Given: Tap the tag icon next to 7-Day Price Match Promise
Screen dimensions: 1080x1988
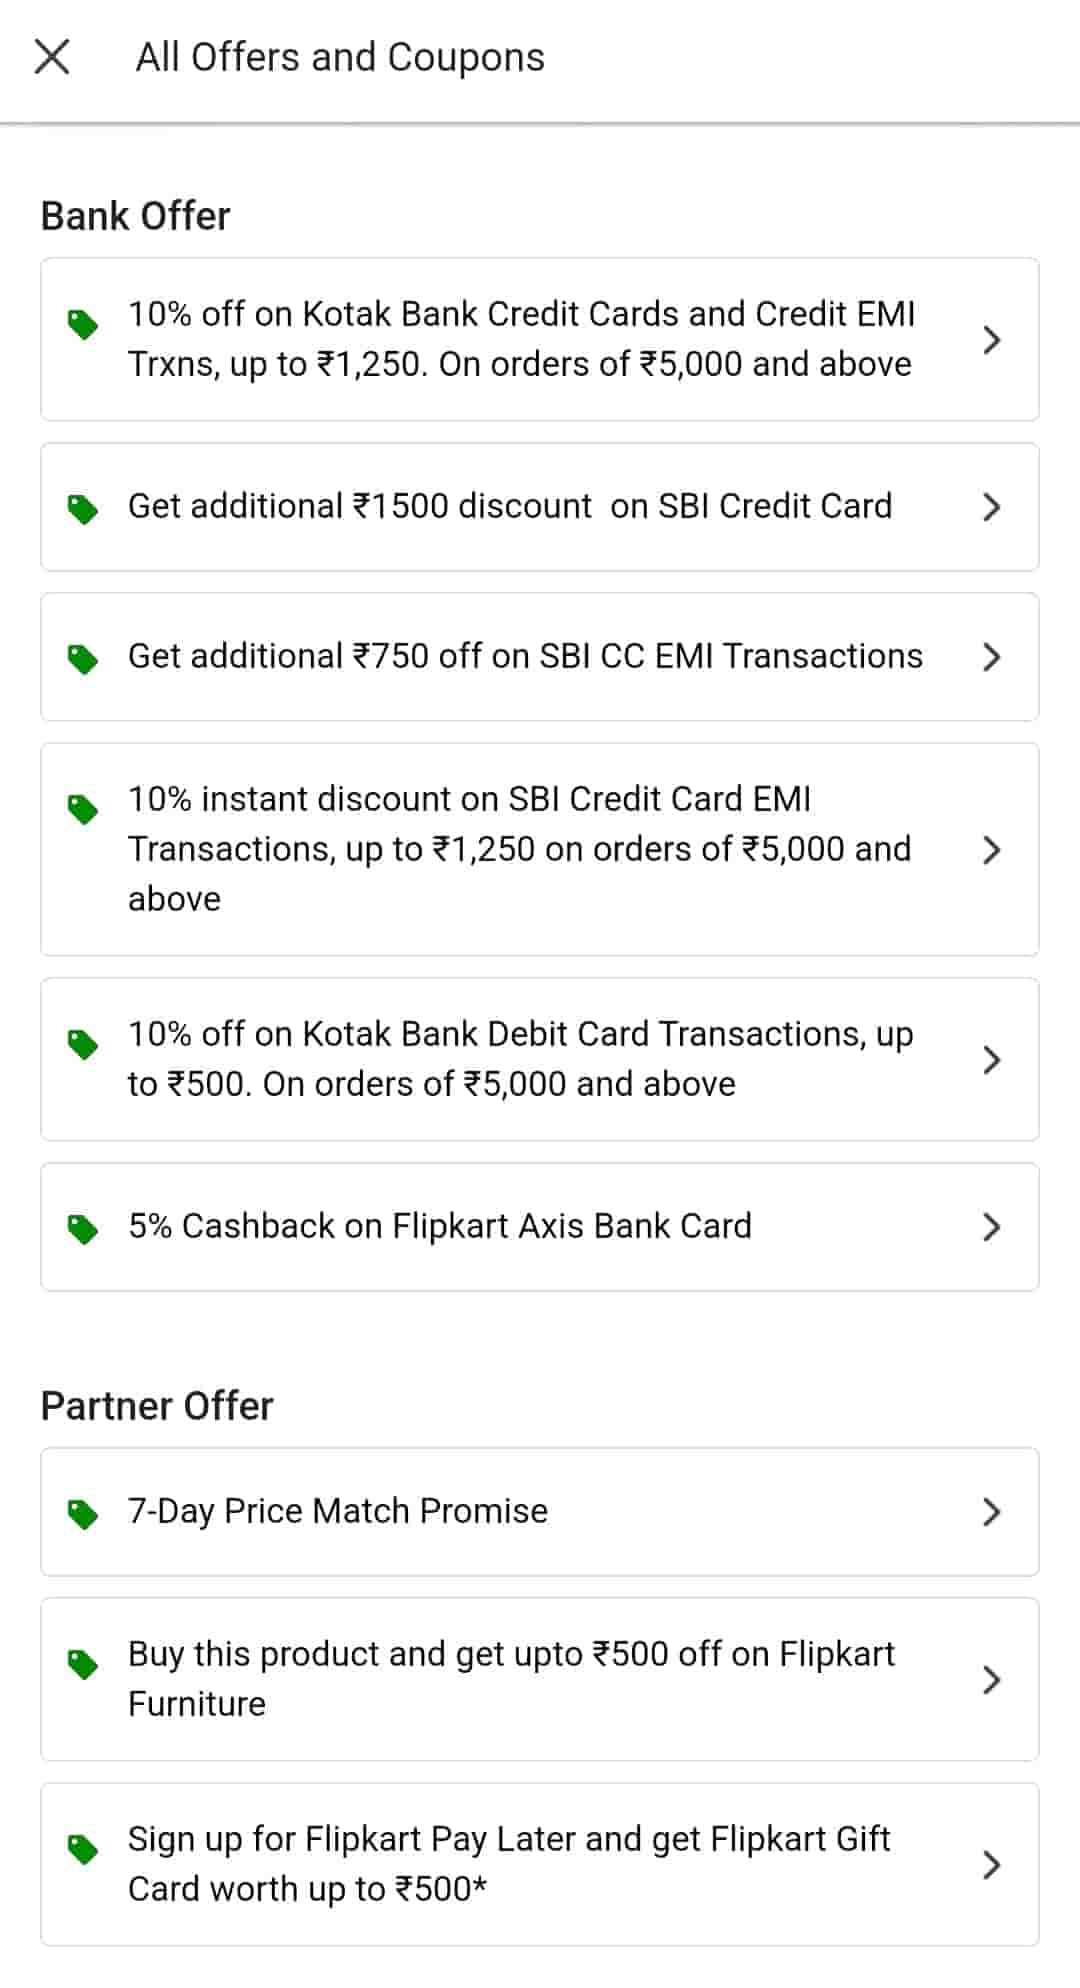Looking at the screenshot, I should tap(83, 1514).
